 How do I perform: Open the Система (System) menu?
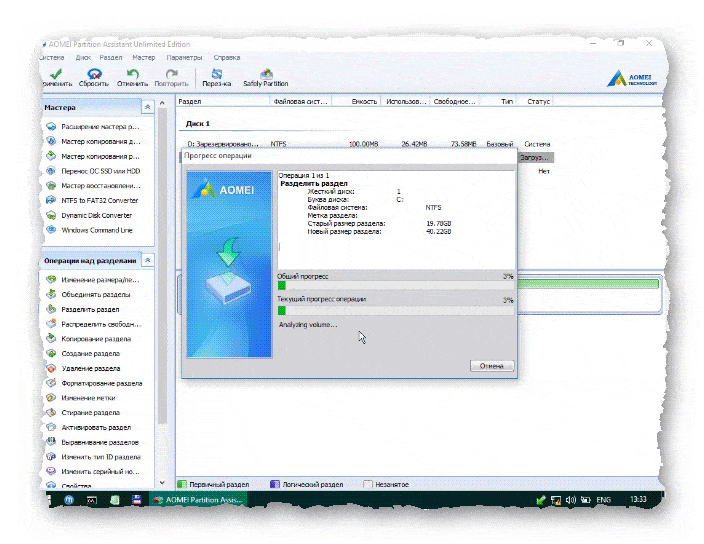pyautogui.click(x=52, y=57)
